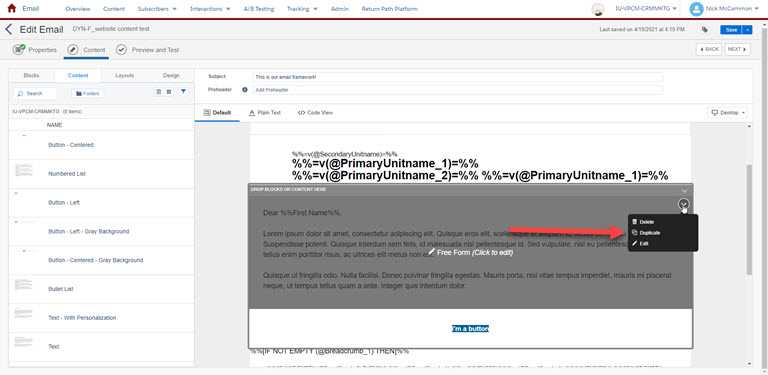
Task: Switch to Plain Text view
Action: (x=265, y=113)
